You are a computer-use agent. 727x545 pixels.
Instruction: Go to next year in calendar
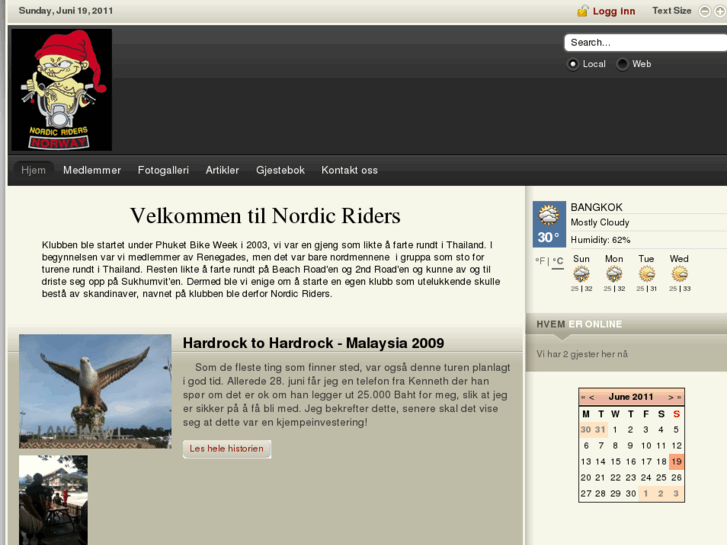pyautogui.click(x=679, y=398)
